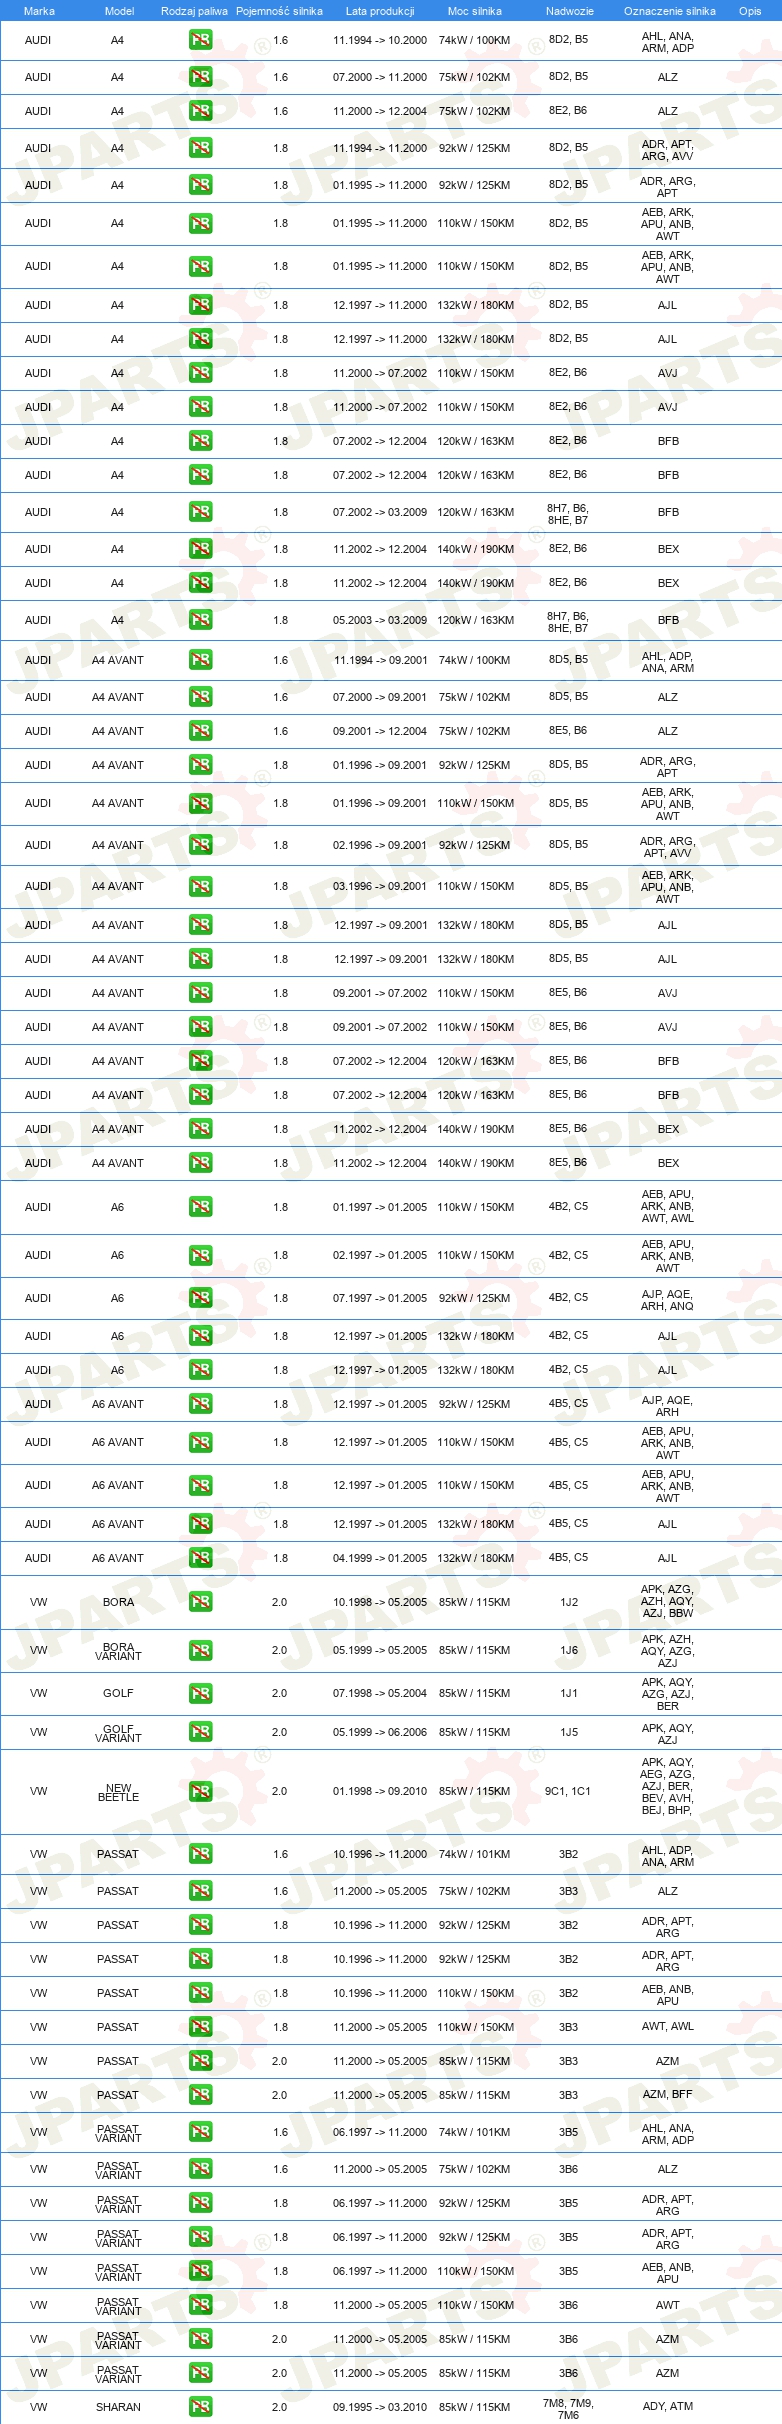
Task: Select the 'AZM, BFF' engine code cell
Action: 668,2095
